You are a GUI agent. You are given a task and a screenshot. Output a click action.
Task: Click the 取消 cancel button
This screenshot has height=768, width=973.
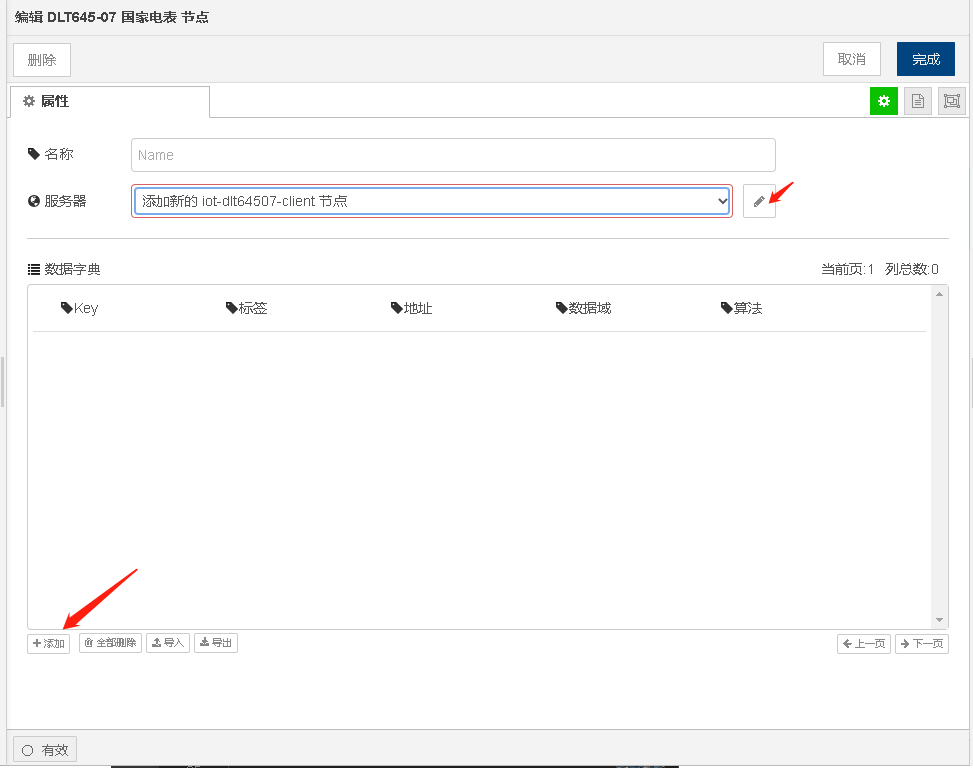(851, 60)
